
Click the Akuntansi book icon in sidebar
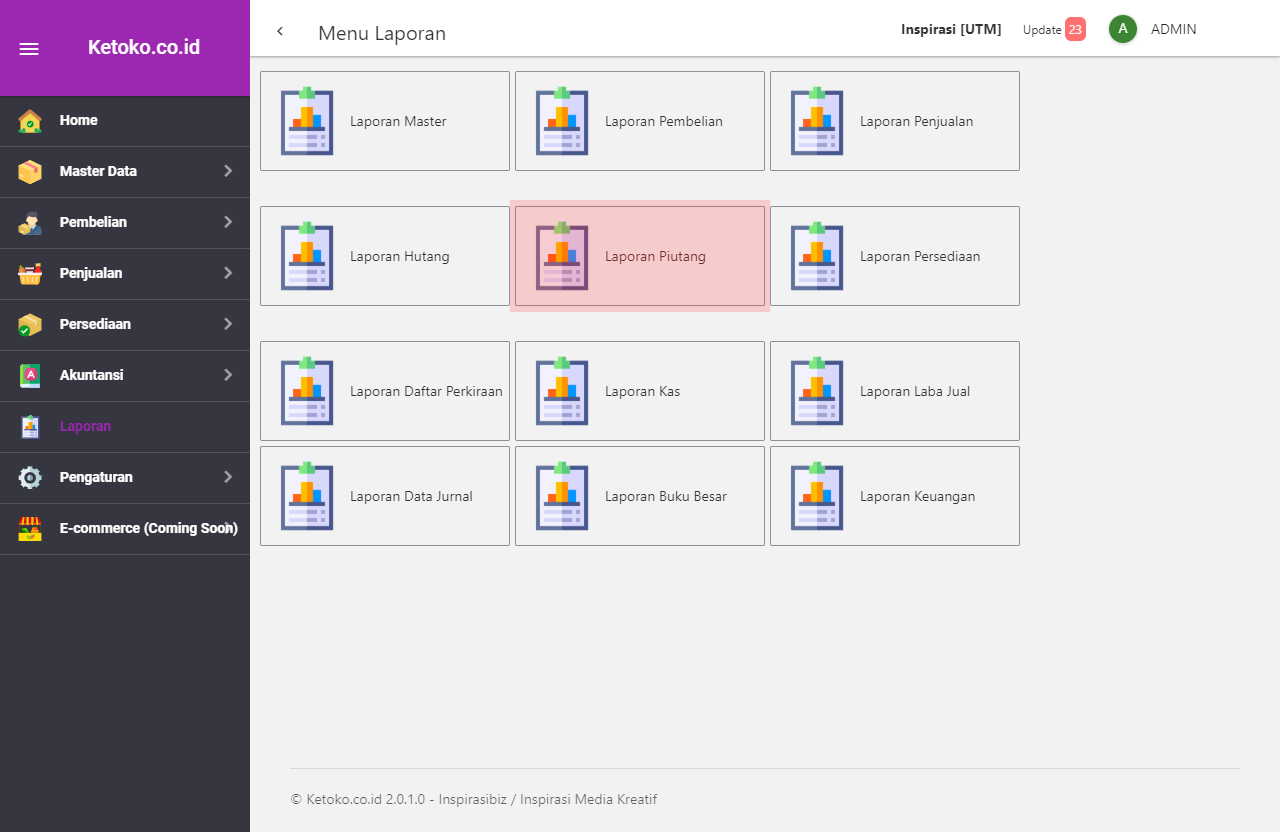tap(30, 376)
